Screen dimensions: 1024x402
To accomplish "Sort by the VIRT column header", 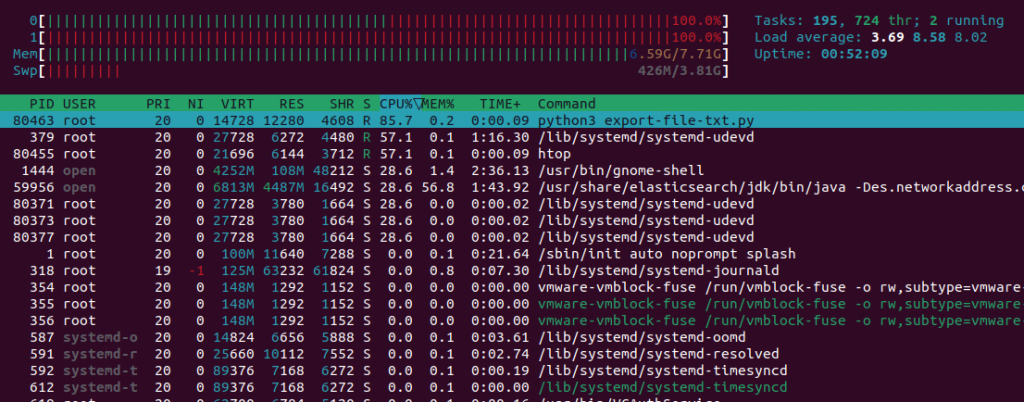I will [x=238, y=104].
